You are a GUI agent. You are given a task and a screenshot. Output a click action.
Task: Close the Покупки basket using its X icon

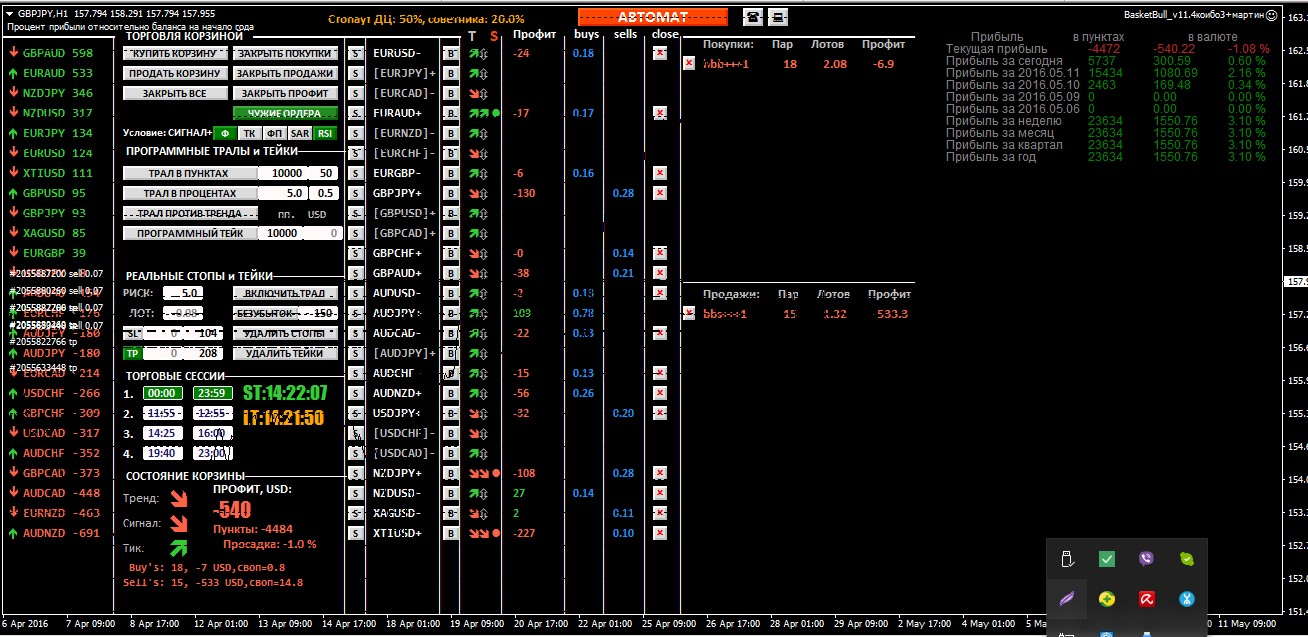tap(689, 63)
